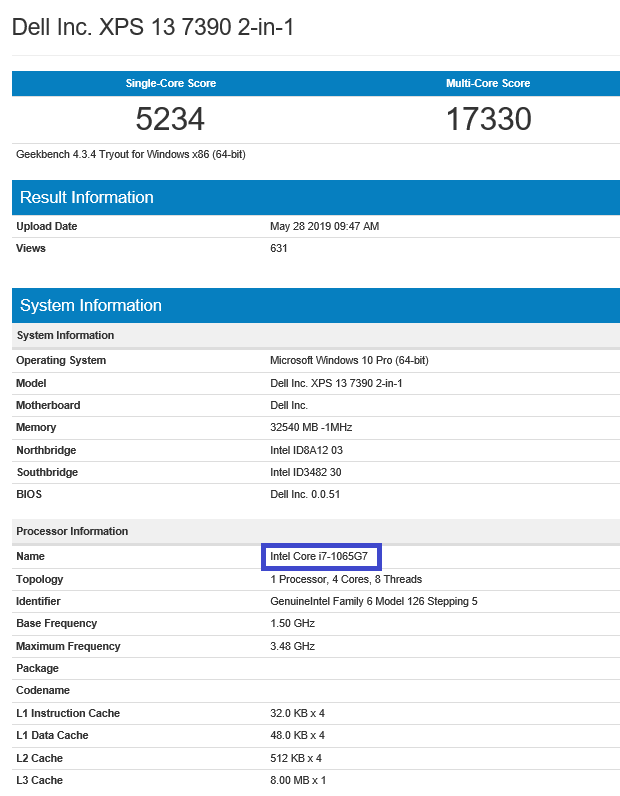Image resolution: width=620 pixels, height=796 pixels.
Task: Select L1 data cache value 48.0 KB x 4
Action: (298, 735)
